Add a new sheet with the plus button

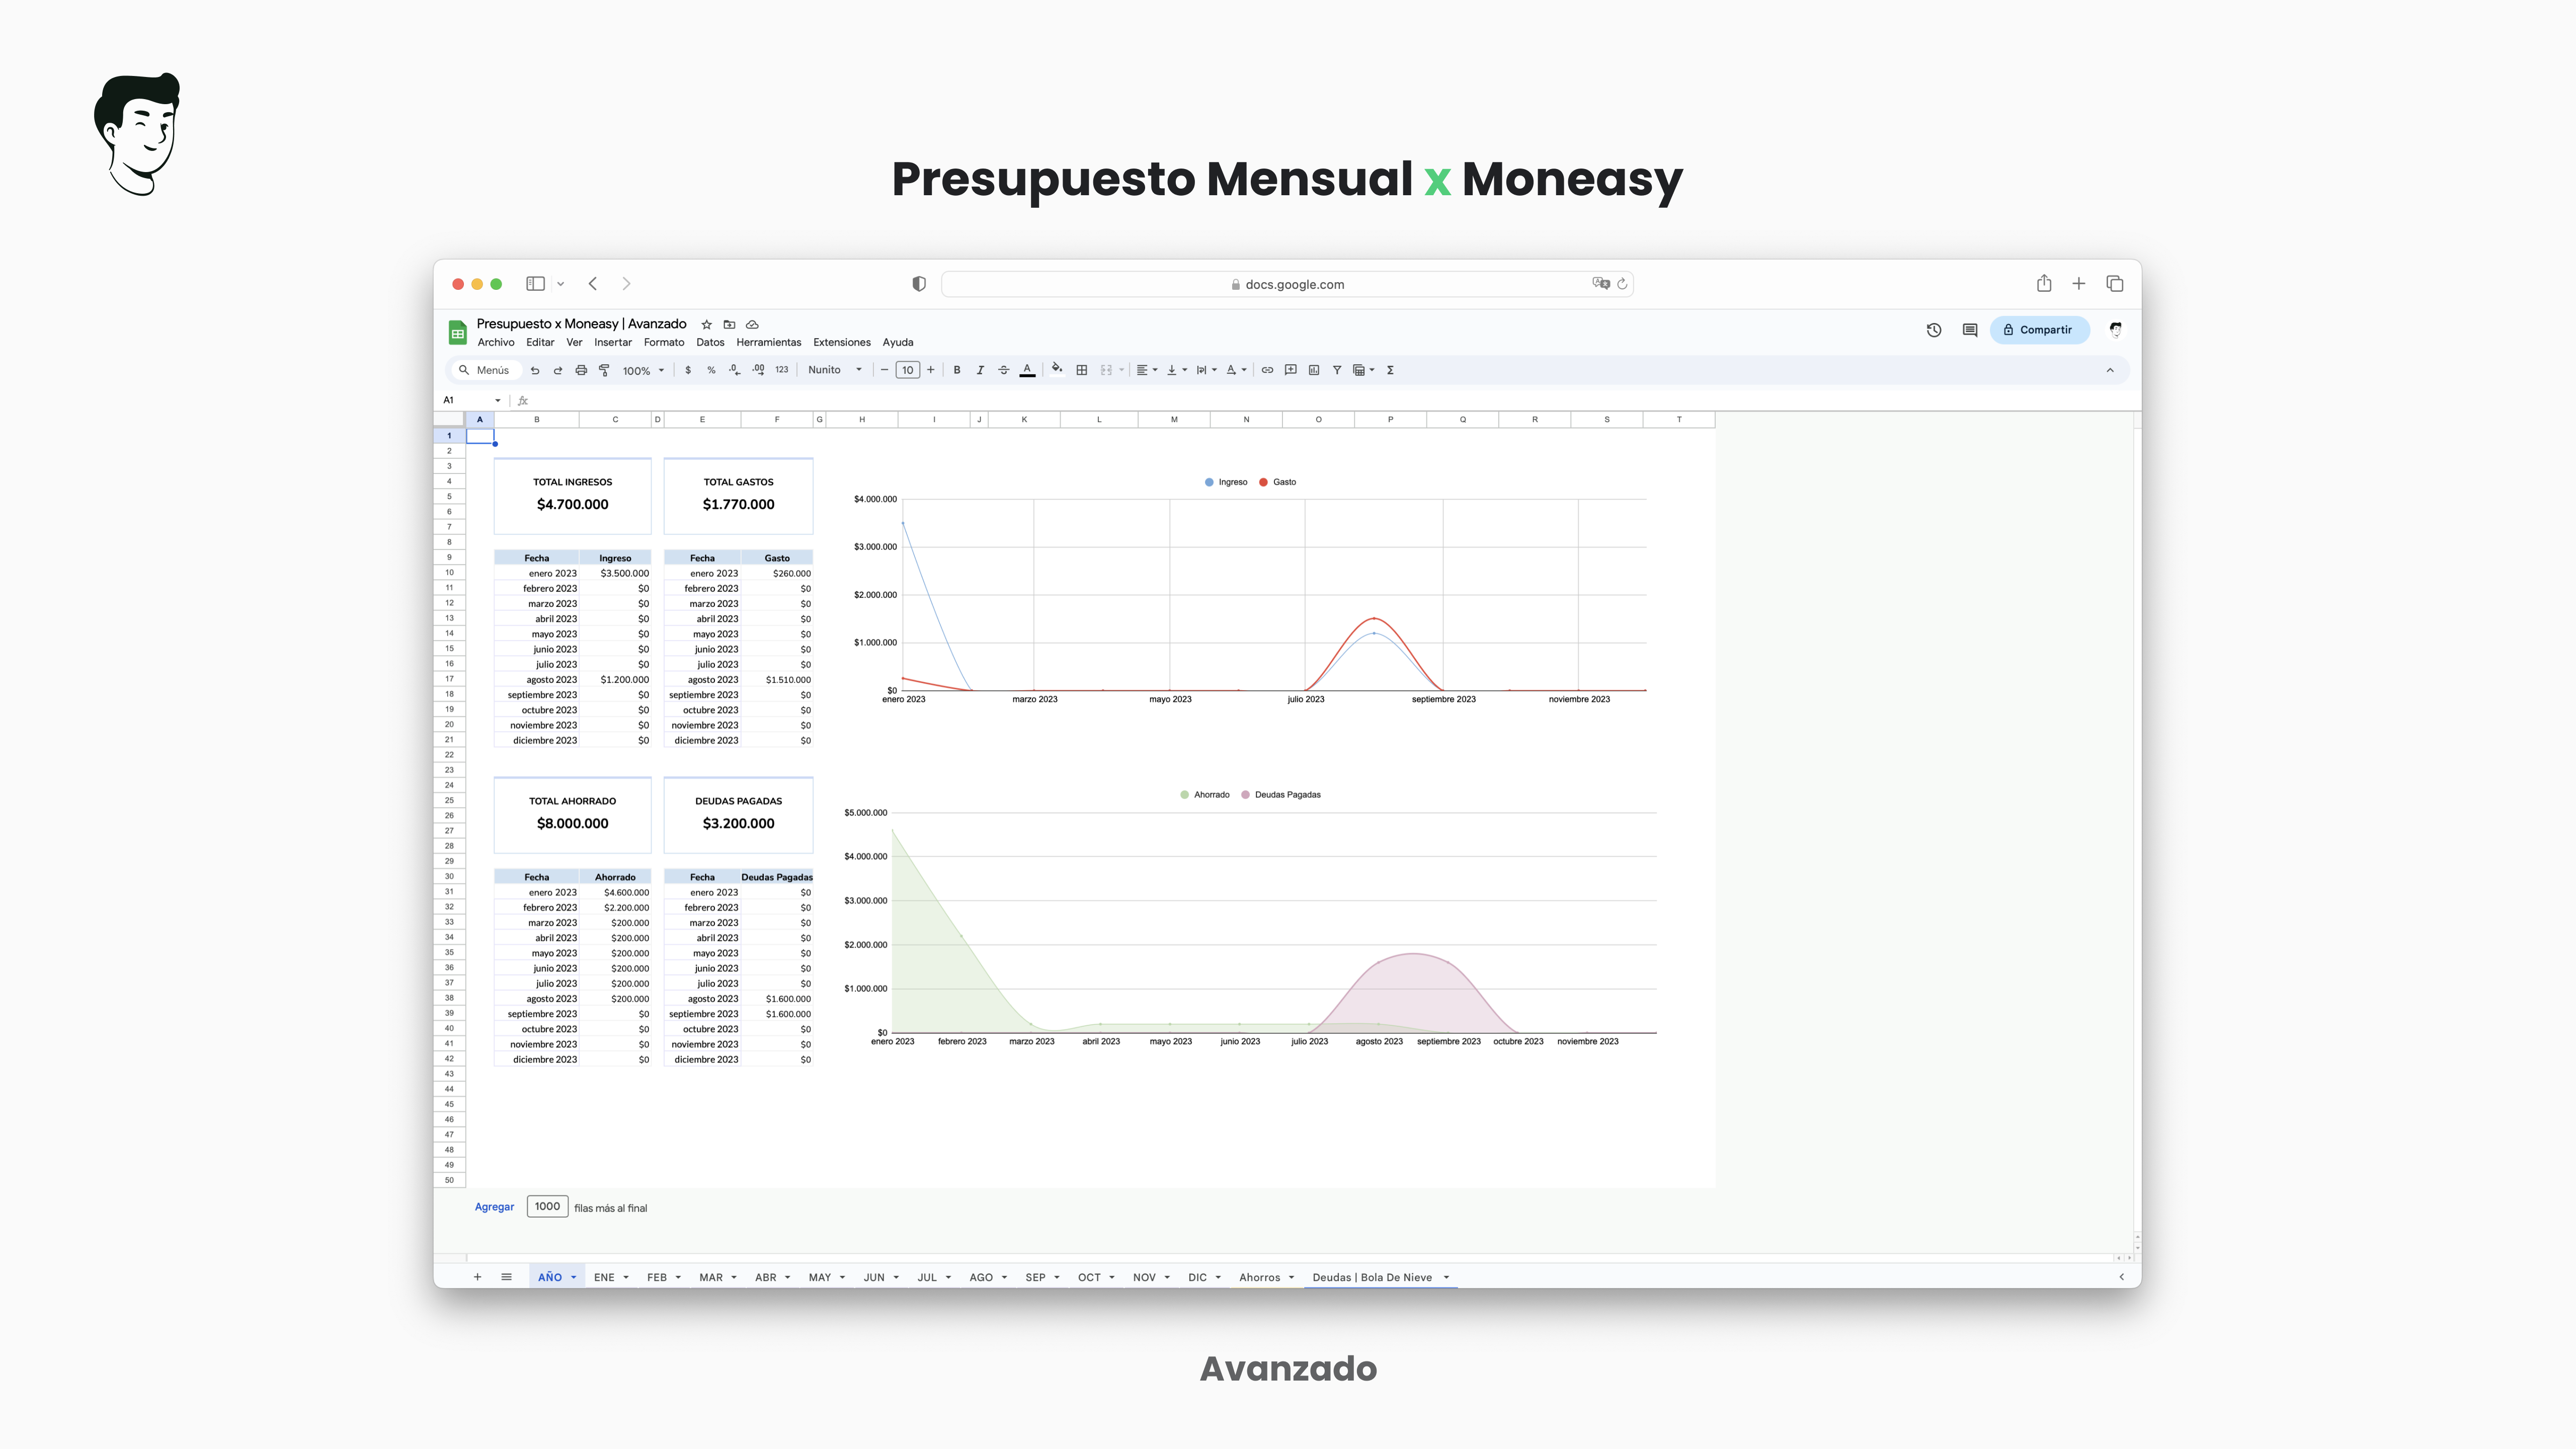(x=477, y=1277)
